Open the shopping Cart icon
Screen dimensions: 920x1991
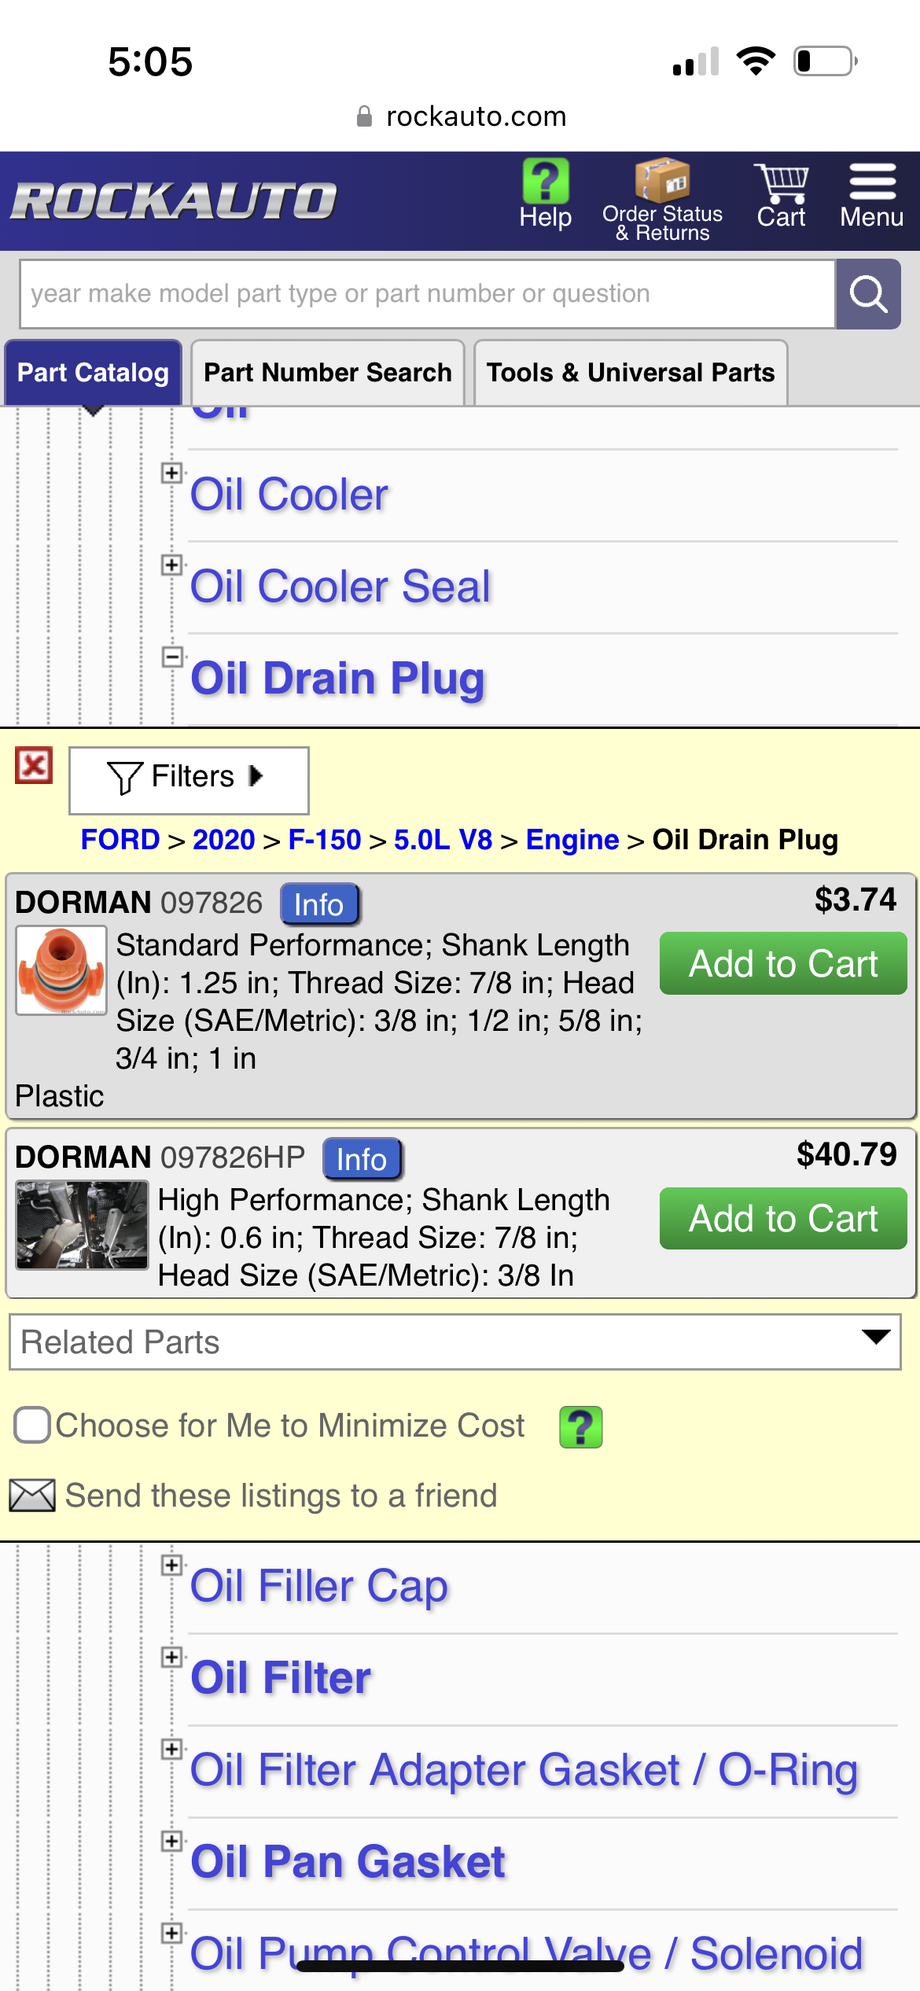click(x=782, y=183)
